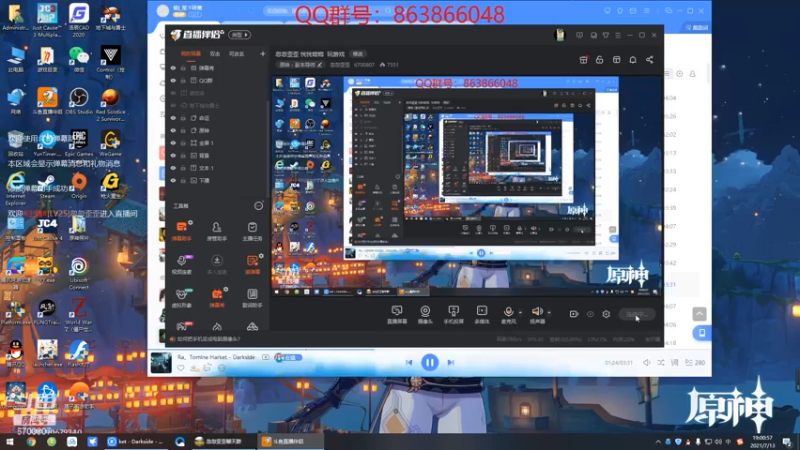800x450 pixels.
Task: Open the mode switch pill beside app logo
Action: [239, 35]
